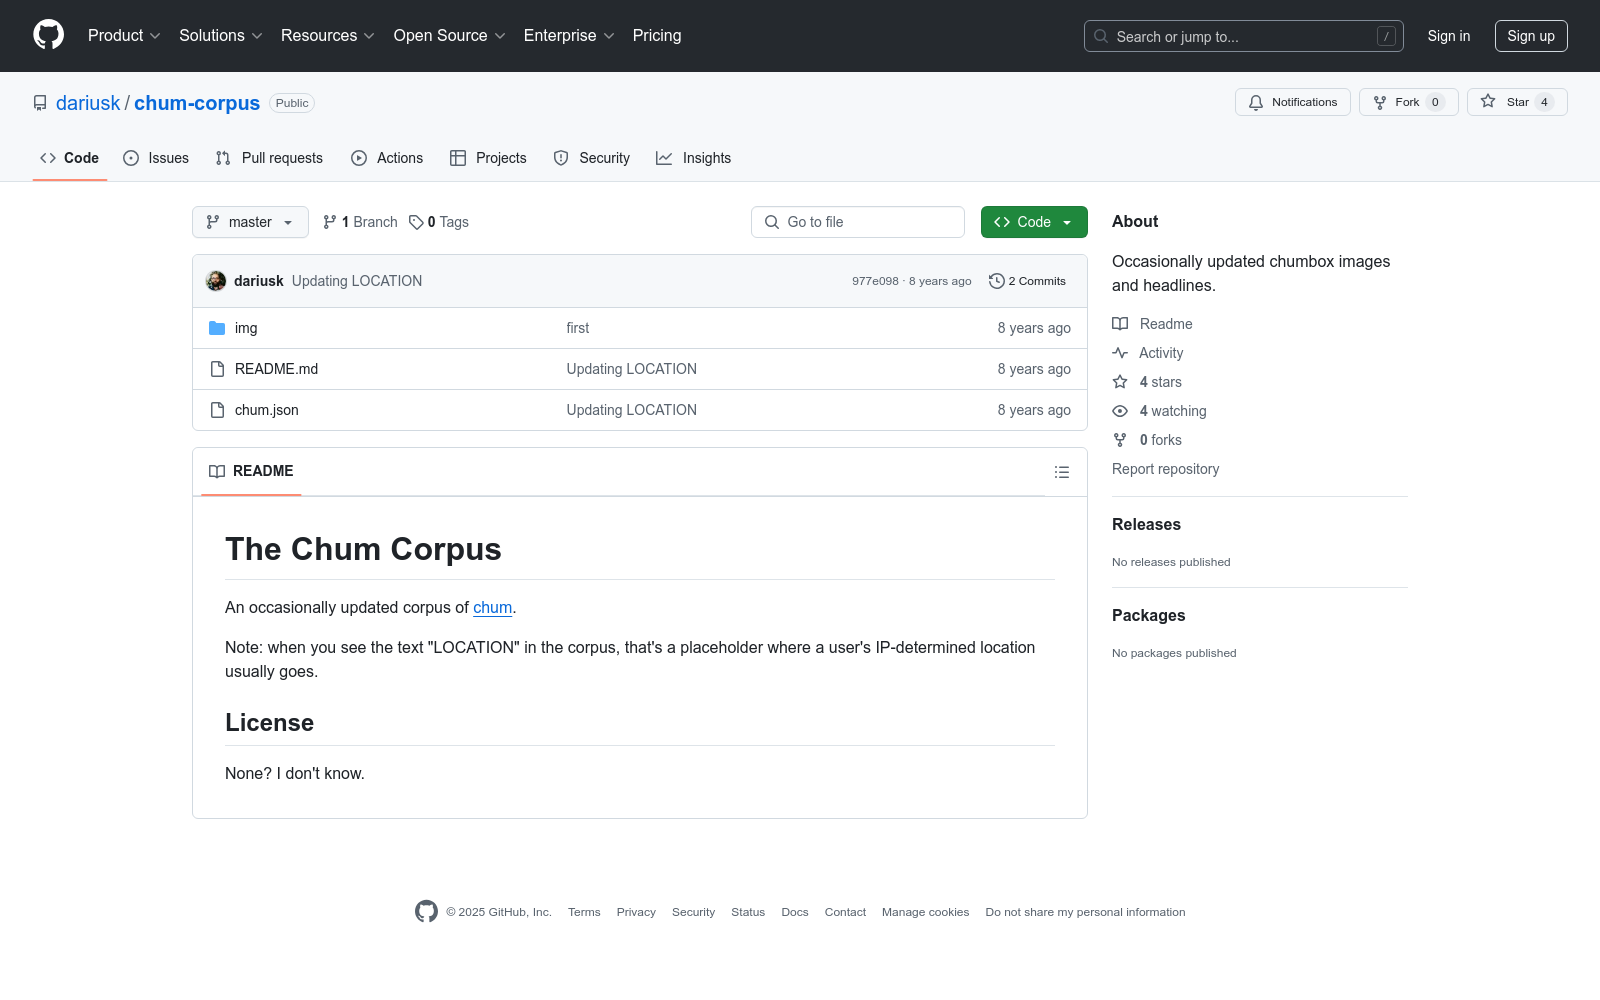Screen dimensions: 1600x1000
Task: Switch to the Issues tab
Action: click(156, 158)
